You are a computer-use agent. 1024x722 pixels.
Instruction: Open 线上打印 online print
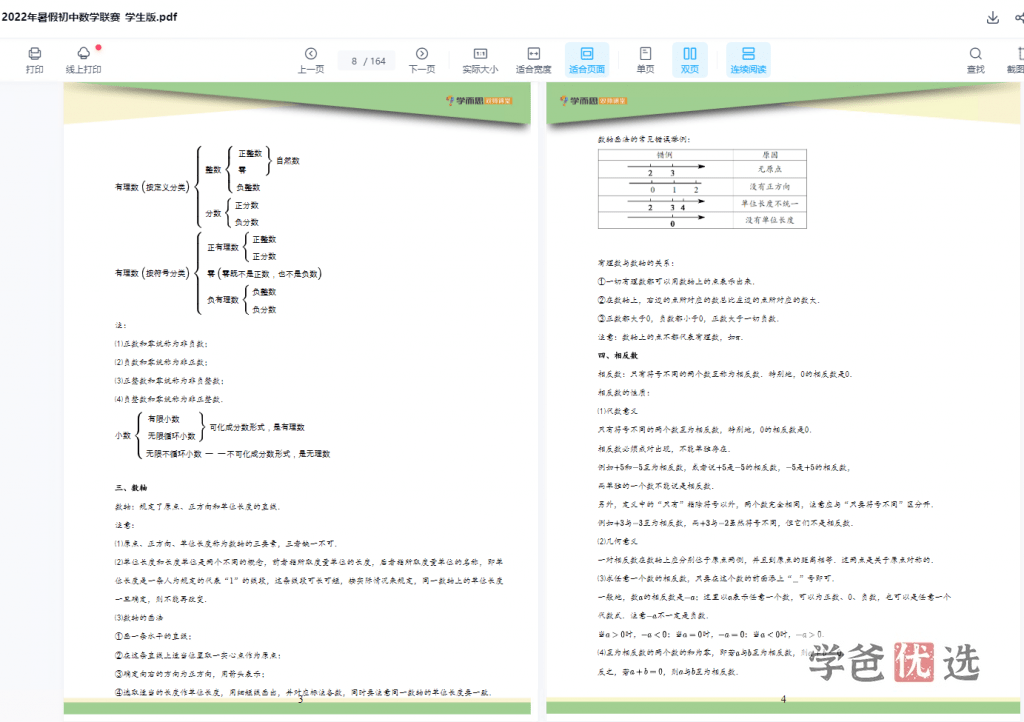click(x=84, y=60)
